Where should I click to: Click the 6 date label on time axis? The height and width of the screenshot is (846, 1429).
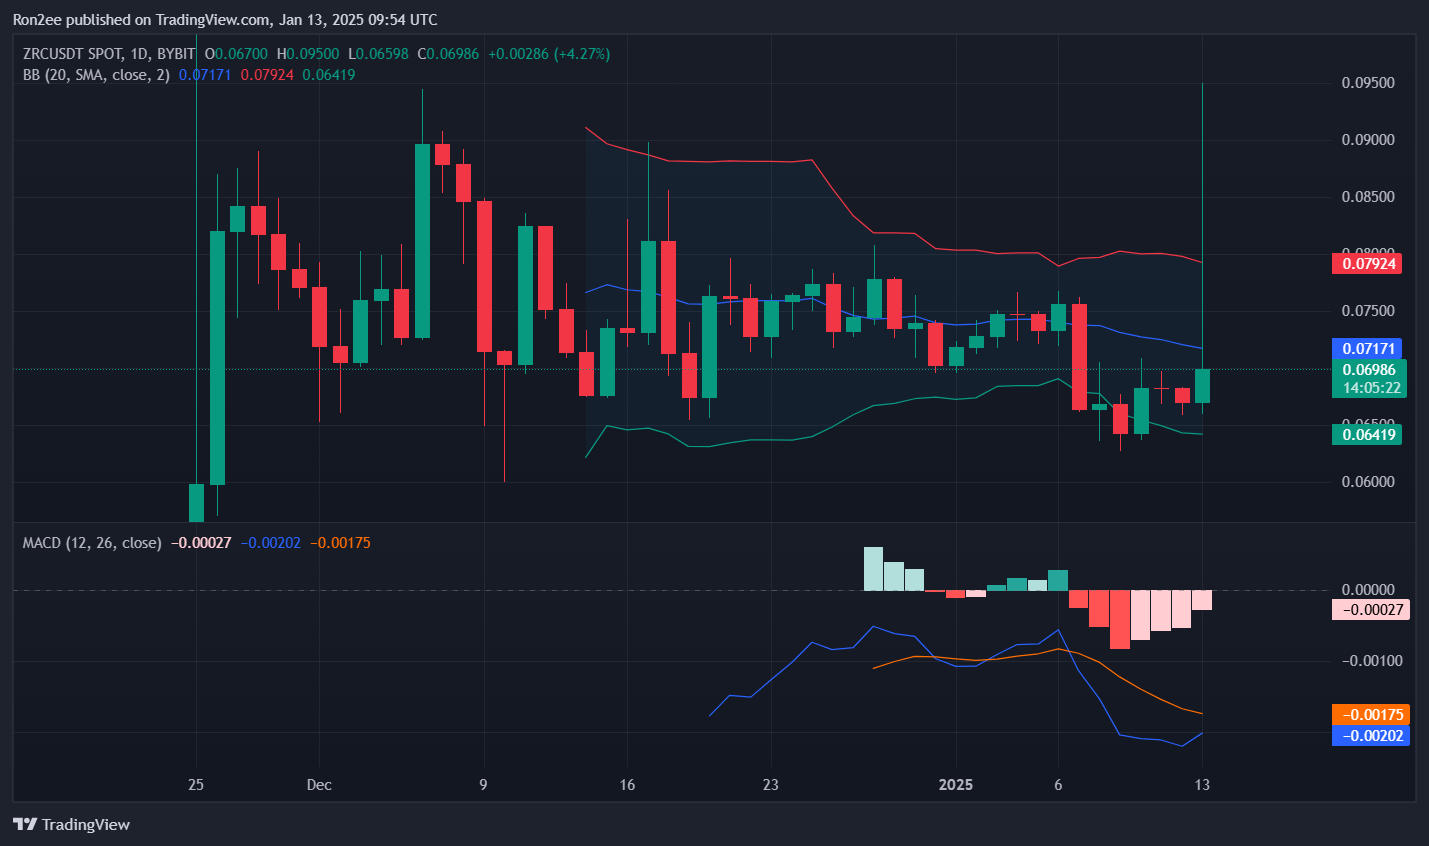tap(1058, 785)
